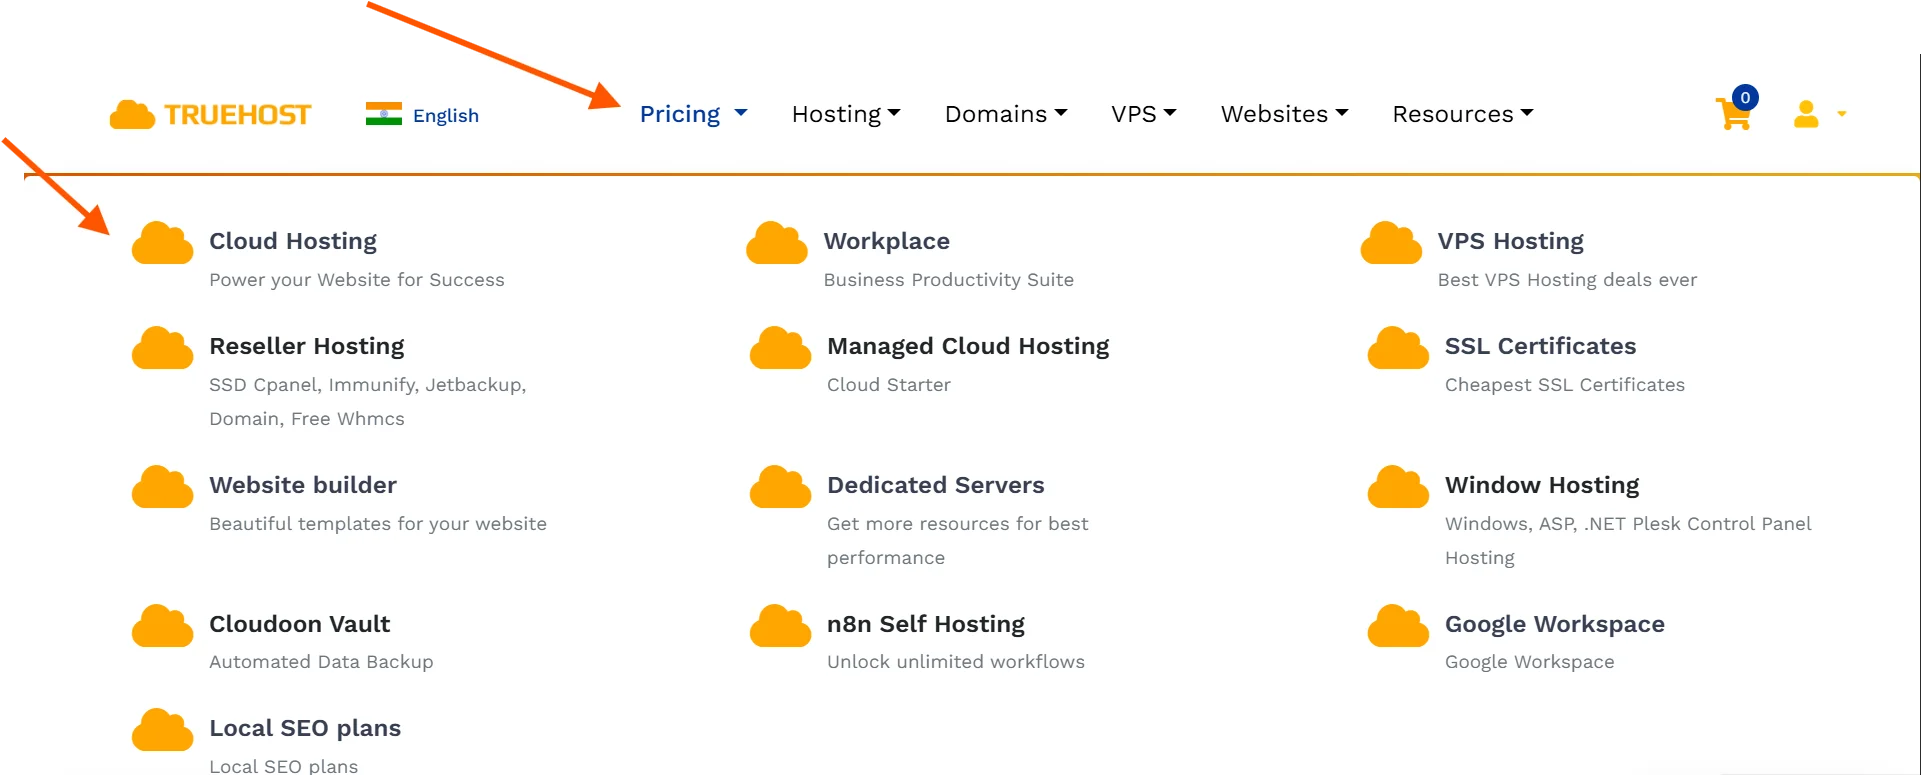
Task: Click the cloud icon beside Dedicated Servers
Action: tap(780, 486)
